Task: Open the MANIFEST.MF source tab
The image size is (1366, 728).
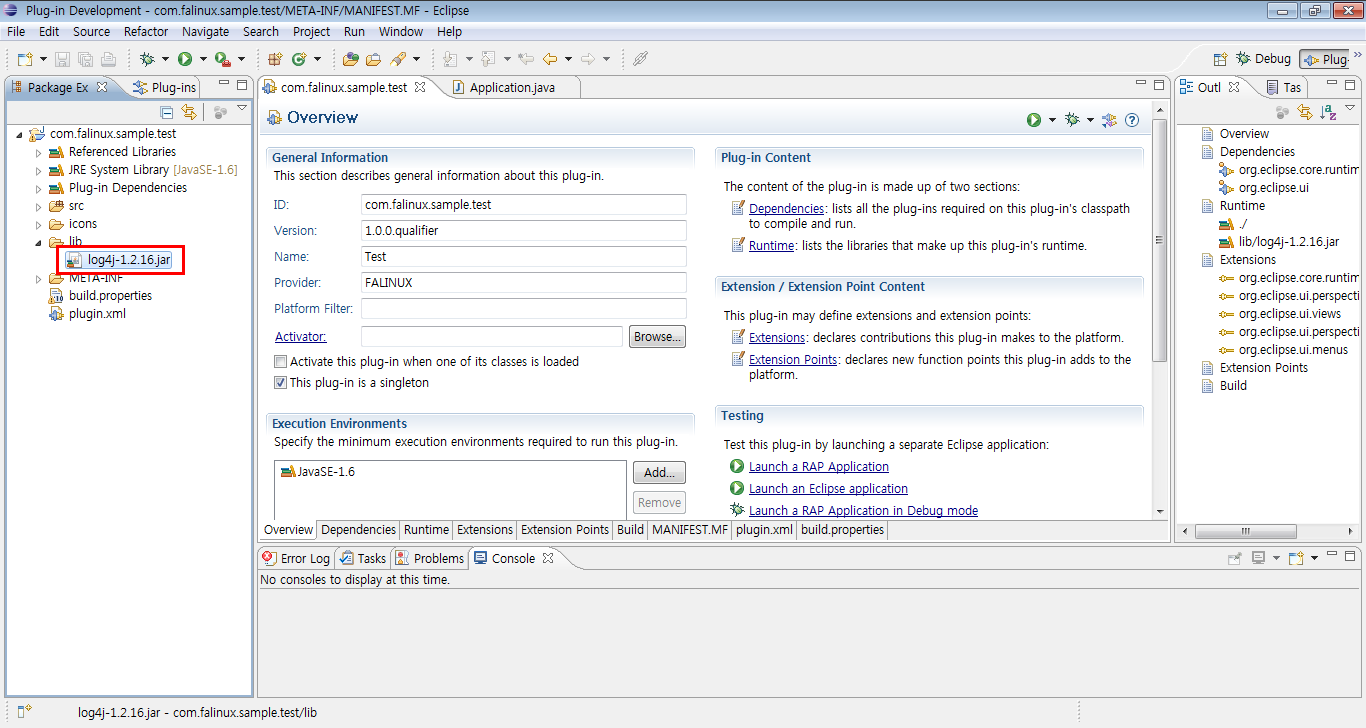Action: pos(690,530)
